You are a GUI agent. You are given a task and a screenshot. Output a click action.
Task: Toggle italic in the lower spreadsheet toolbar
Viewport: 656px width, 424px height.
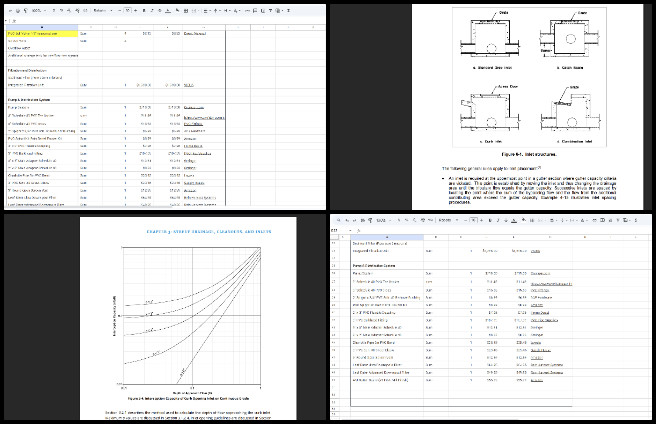point(499,220)
